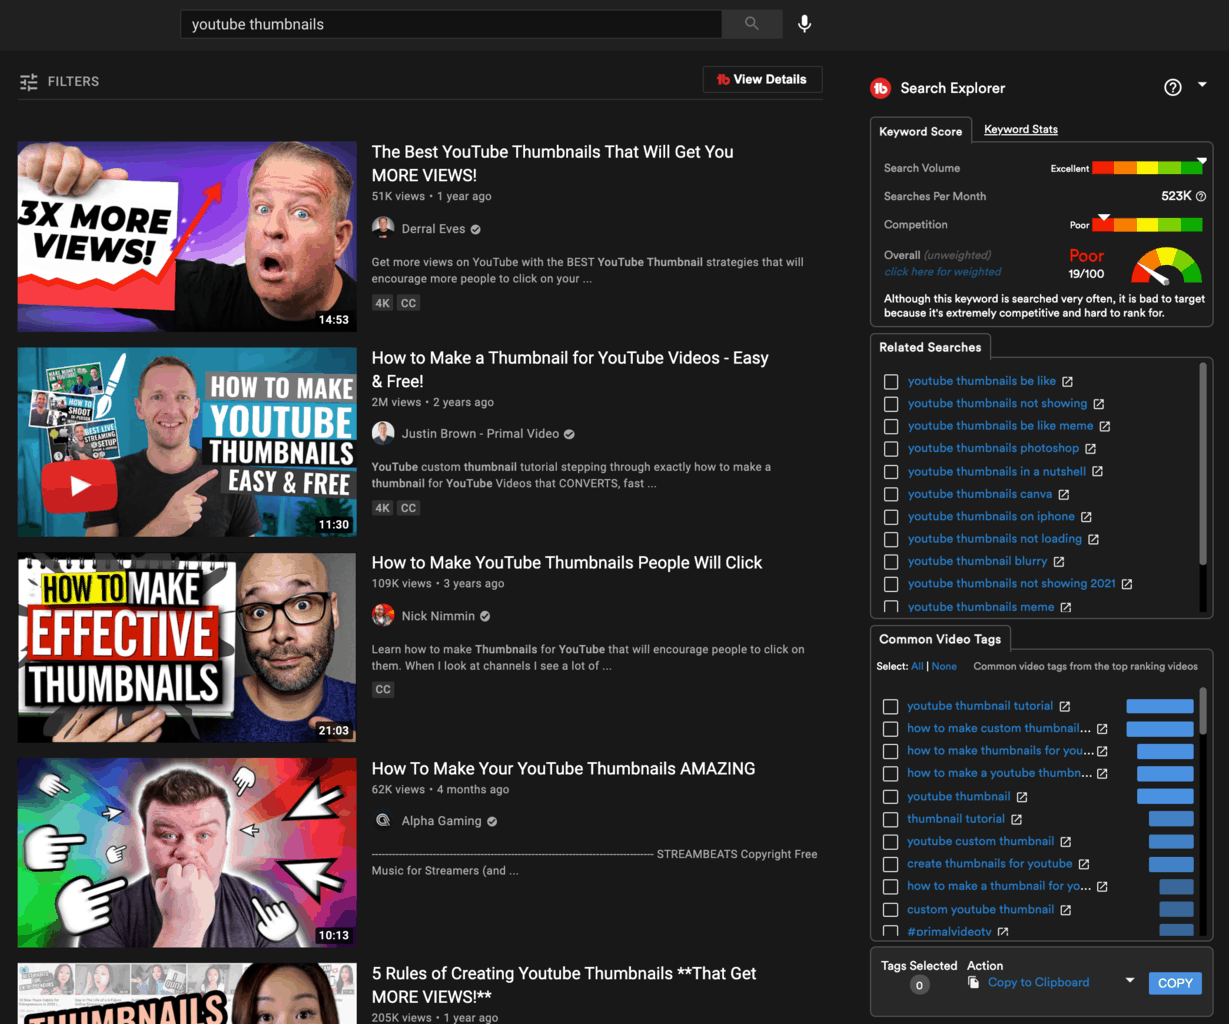Activate voice search microphone
The image size is (1229, 1024).
click(x=804, y=24)
